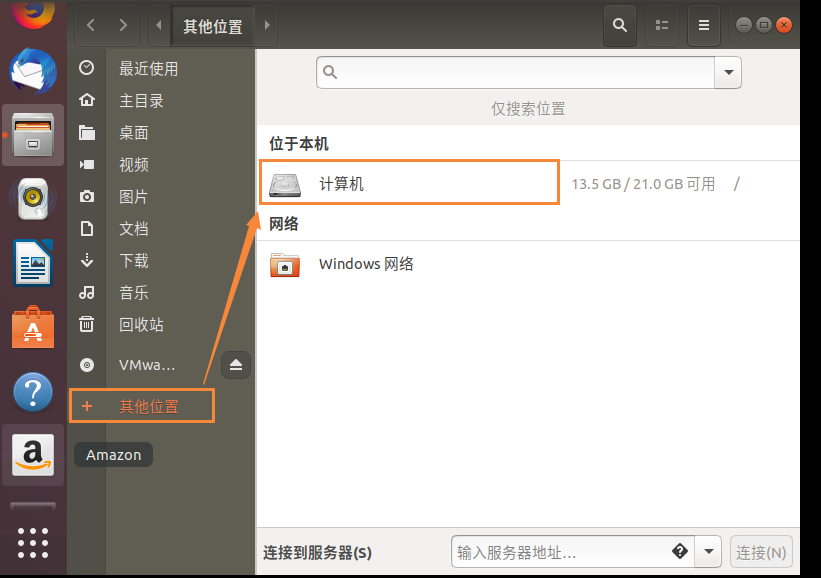Viewport: 821px width, 578px height.
Task: Click the 连接(N) button
Action: pos(761,552)
